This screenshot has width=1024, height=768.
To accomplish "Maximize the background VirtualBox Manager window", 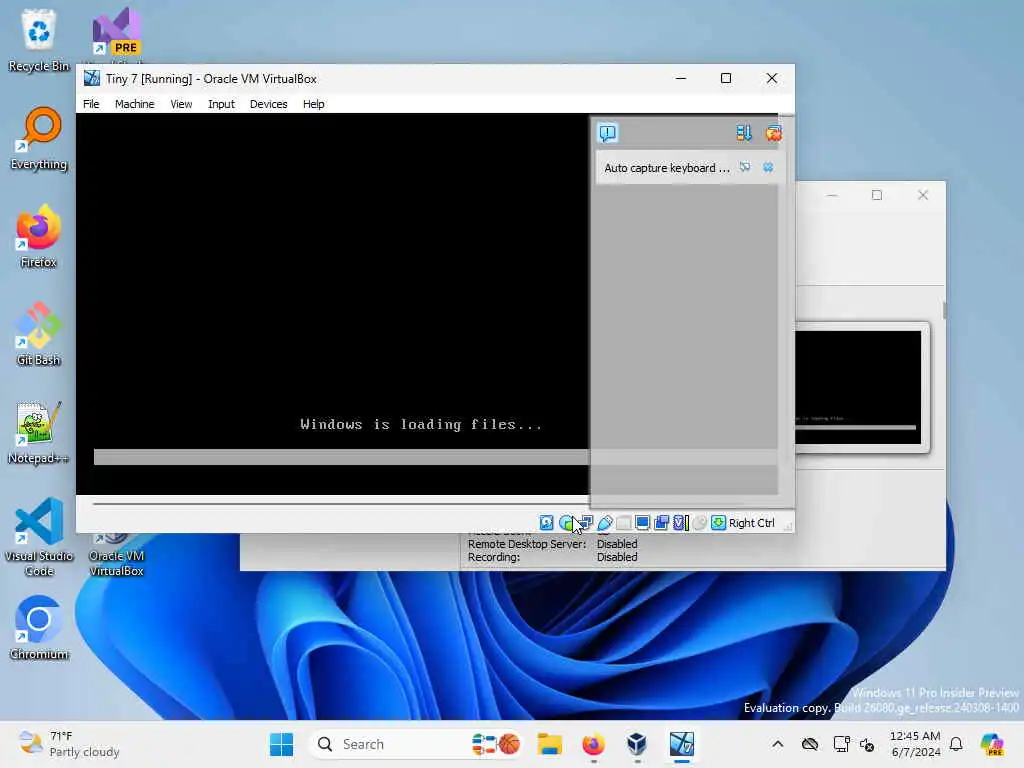I will [877, 195].
